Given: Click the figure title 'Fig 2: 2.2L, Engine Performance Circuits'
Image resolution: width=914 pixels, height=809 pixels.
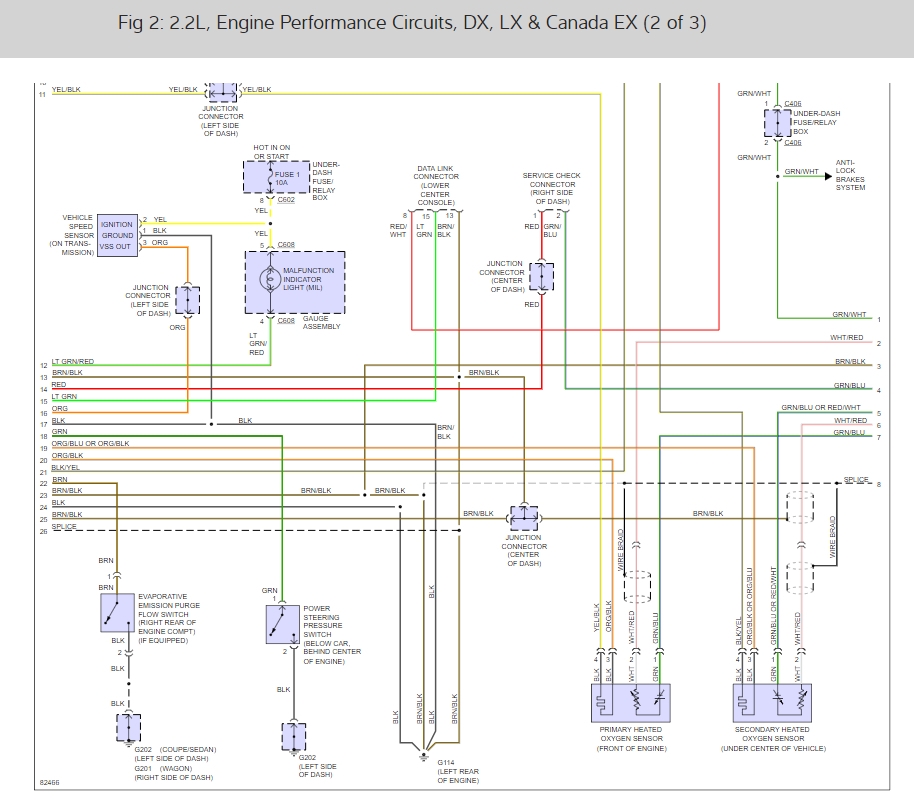Looking at the screenshot, I should [412, 23].
